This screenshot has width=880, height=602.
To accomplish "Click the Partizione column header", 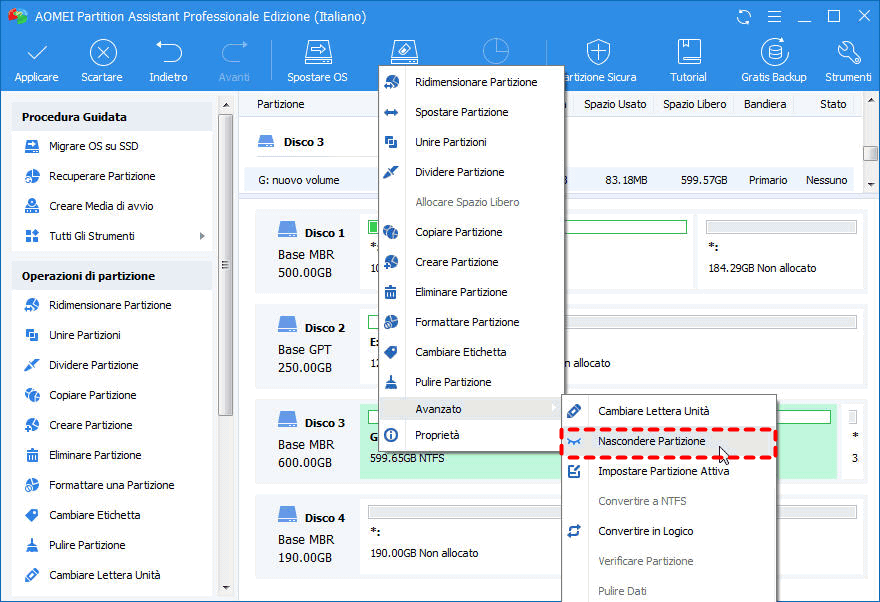I will 281,104.
